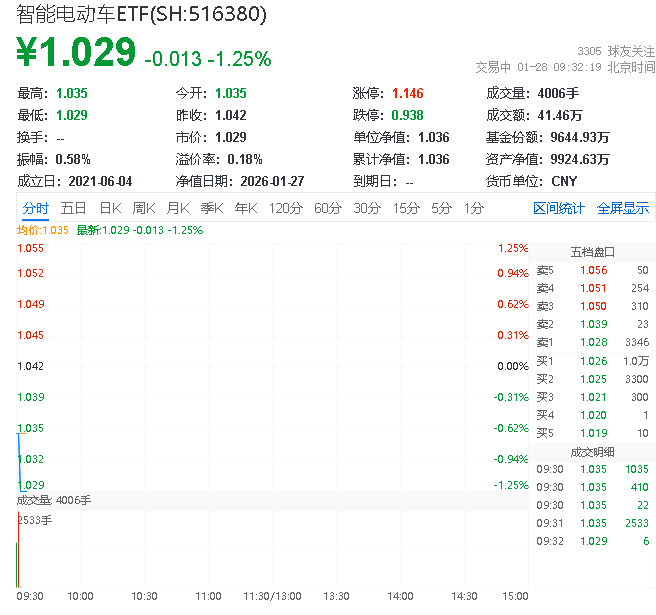Open the 5分 interval chart
The image size is (656, 615).
click(x=441, y=208)
